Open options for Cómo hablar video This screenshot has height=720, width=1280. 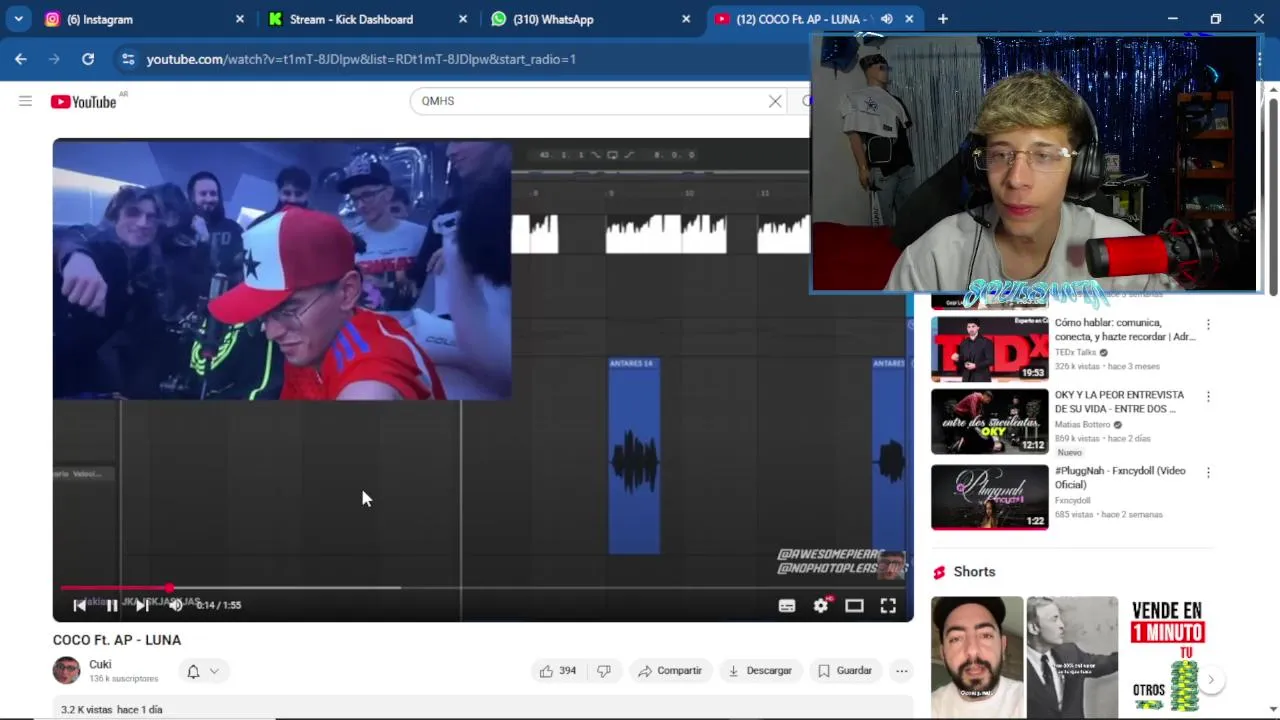tap(1208, 324)
